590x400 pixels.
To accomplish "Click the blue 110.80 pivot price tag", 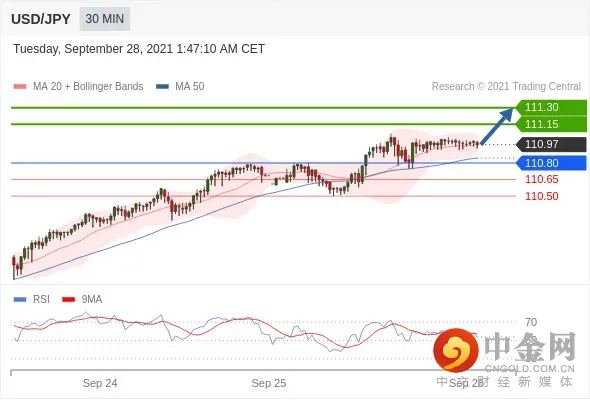I will (x=551, y=163).
